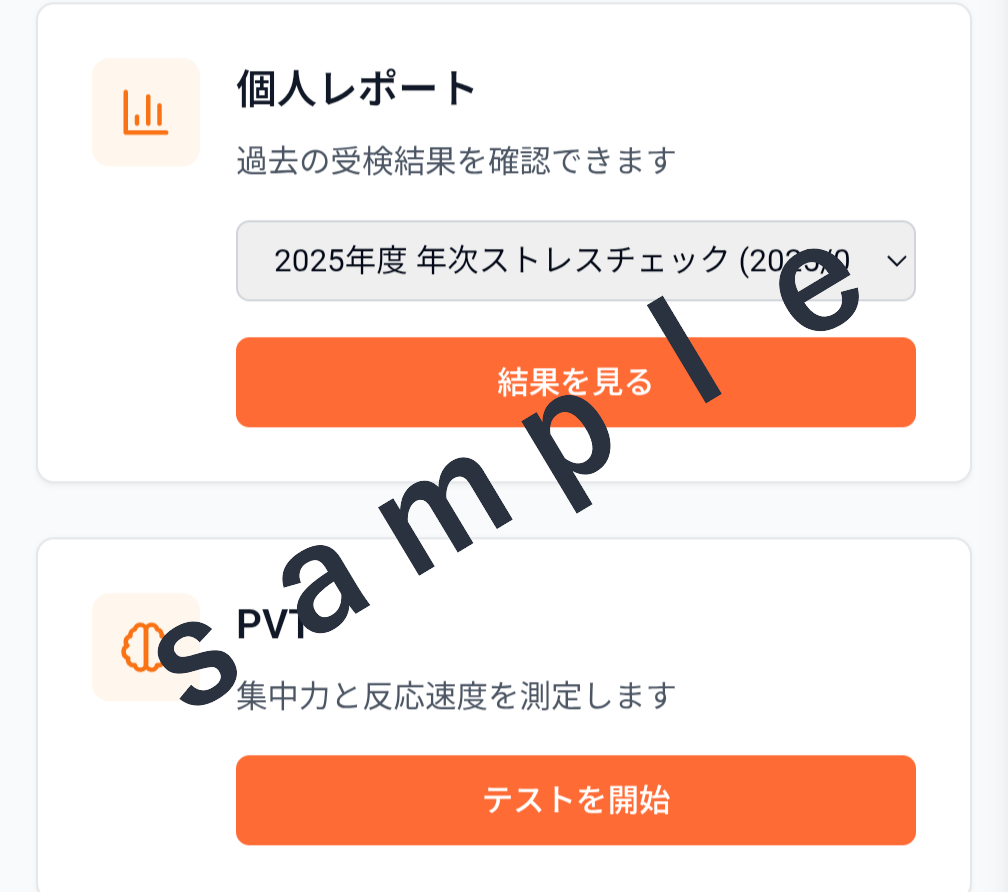This screenshot has width=1008, height=892.
Task: Click the gray gap between the two cards
Action: 503,510
